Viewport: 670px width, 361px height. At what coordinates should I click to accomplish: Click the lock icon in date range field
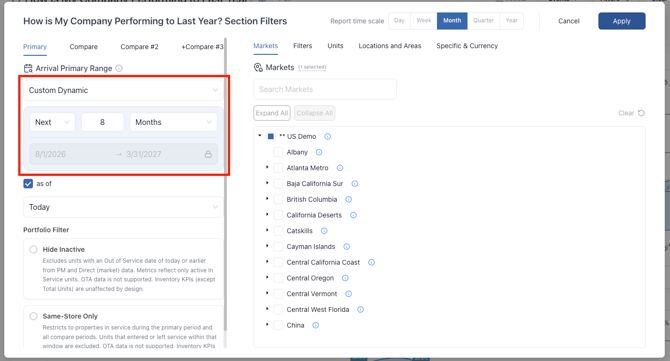click(x=208, y=154)
